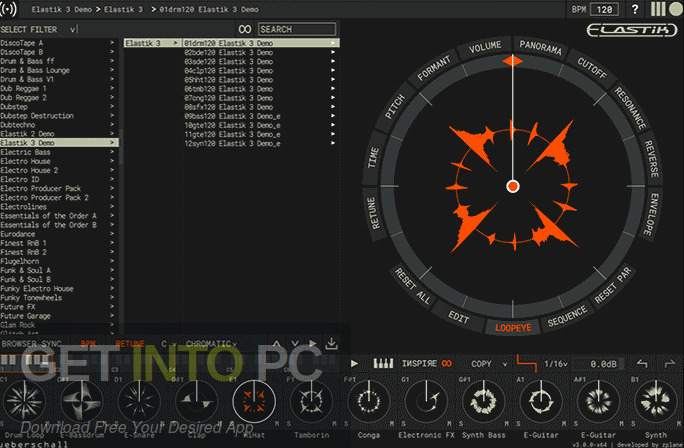Switch to the Cutoff wheel segment
Viewport: 684px width, 448px height.
[x=592, y=68]
